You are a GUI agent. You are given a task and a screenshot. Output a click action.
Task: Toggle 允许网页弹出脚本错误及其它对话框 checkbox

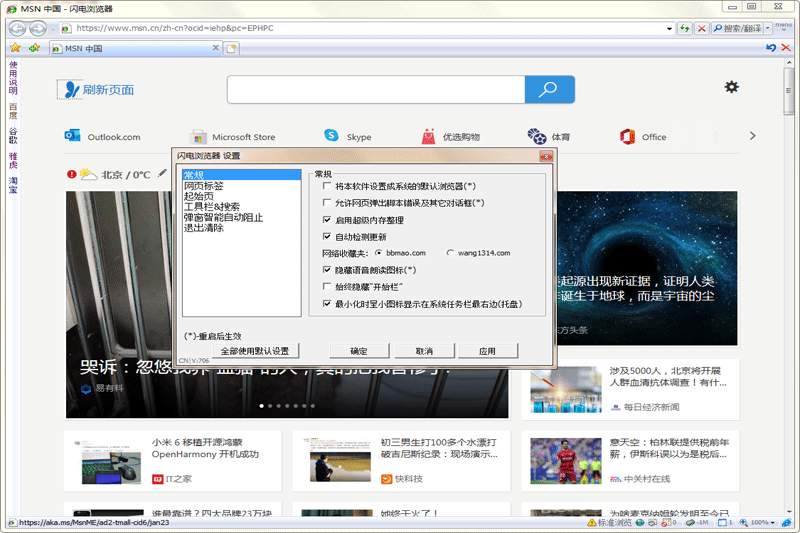(x=327, y=202)
